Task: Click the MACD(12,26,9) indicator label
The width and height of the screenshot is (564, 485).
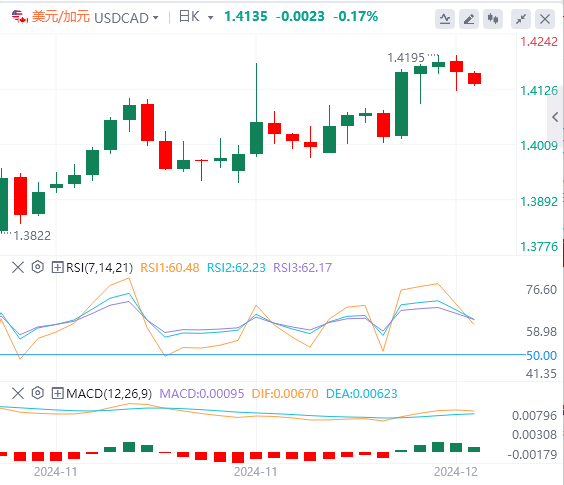Action: (x=109, y=394)
